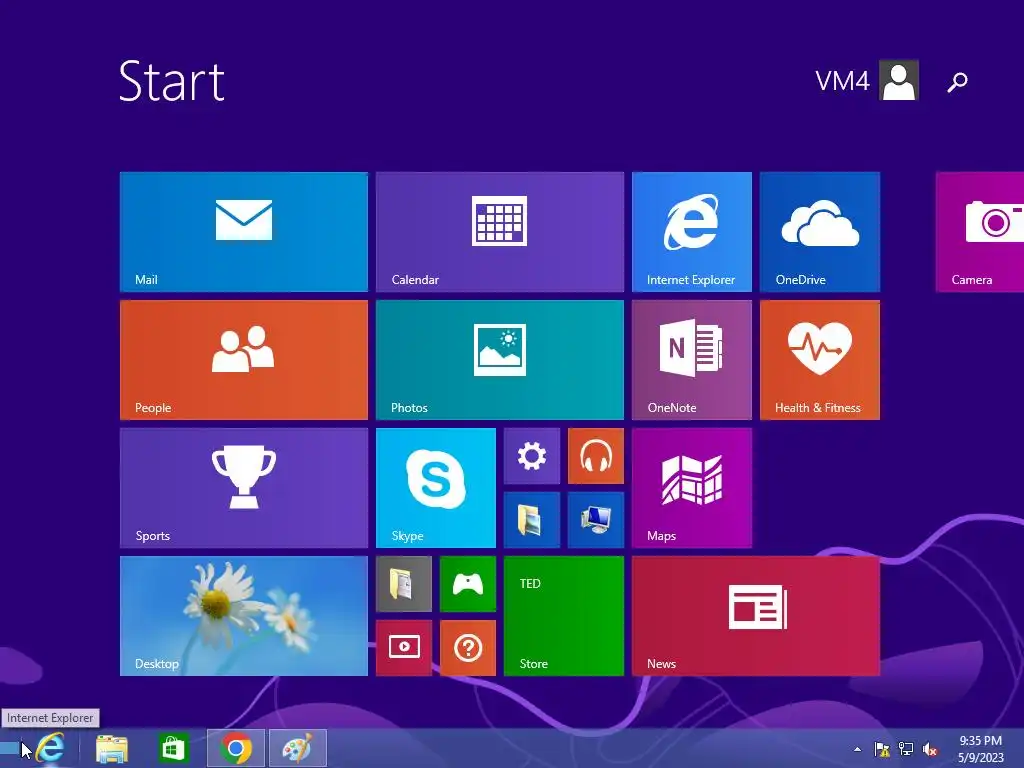Screen dimensions: 1024x768
Task: Open the PC settings gear tile
Action: click(x=532, y=456)
